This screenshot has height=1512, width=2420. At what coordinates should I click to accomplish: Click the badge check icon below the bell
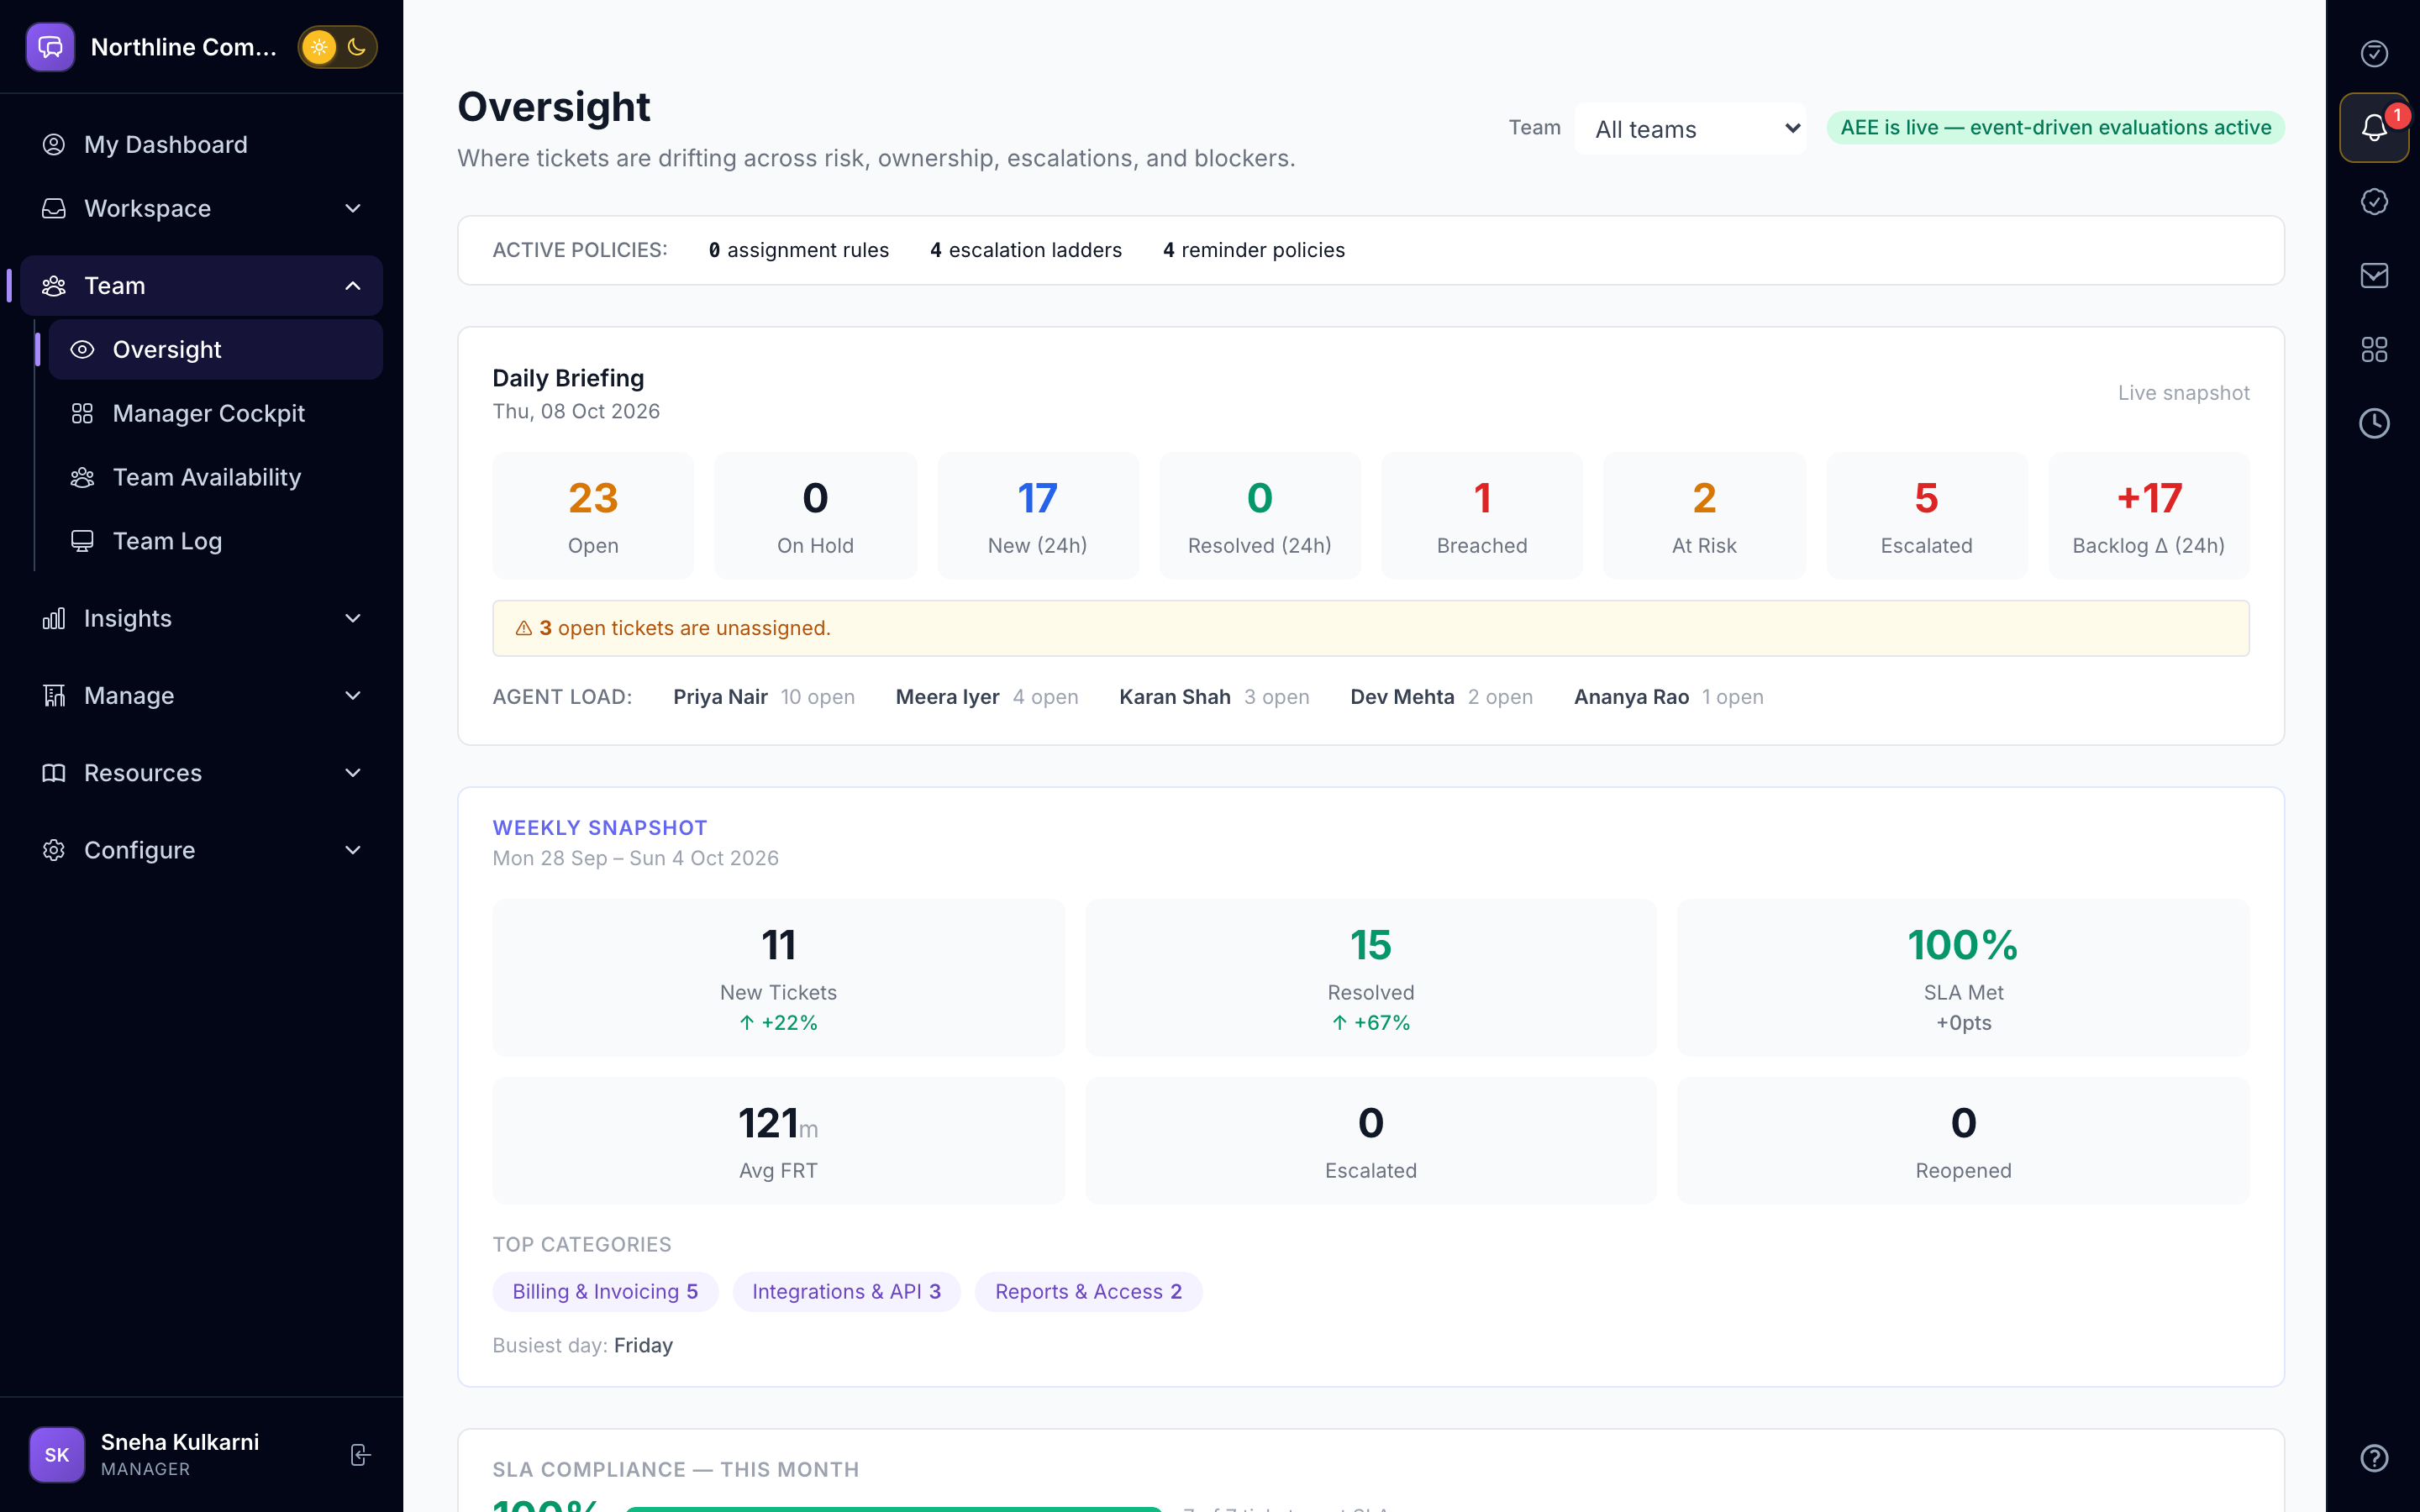[x=2374, y=202]
